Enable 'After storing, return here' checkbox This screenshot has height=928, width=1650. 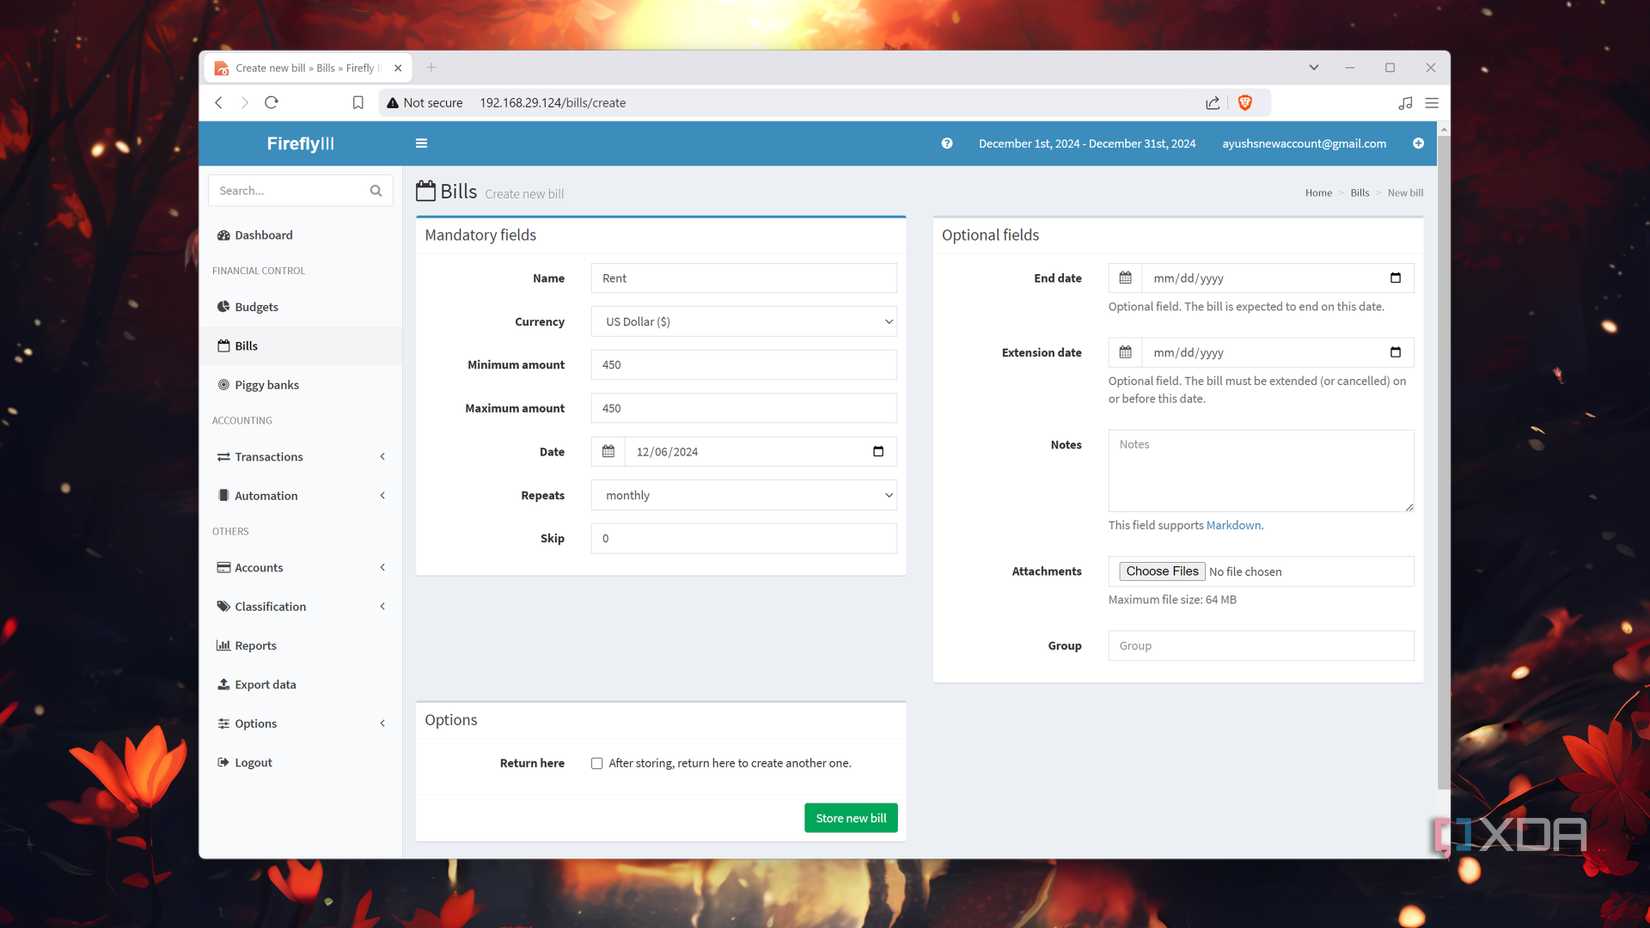click(596, 762)
